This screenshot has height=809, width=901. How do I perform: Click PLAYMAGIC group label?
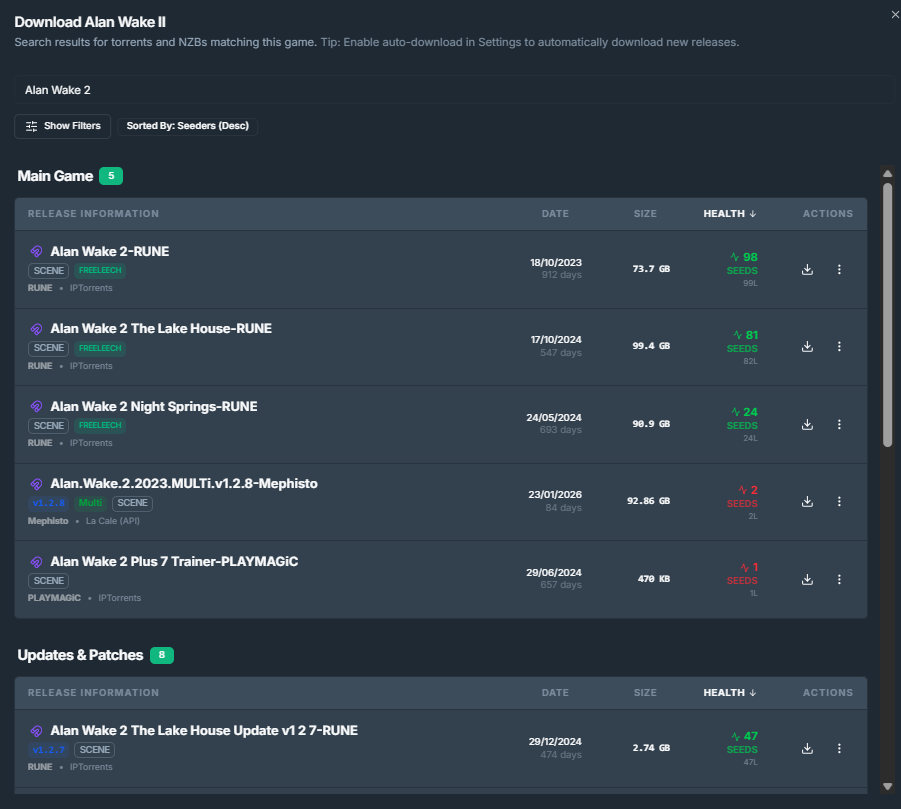(x=54, y=598)
